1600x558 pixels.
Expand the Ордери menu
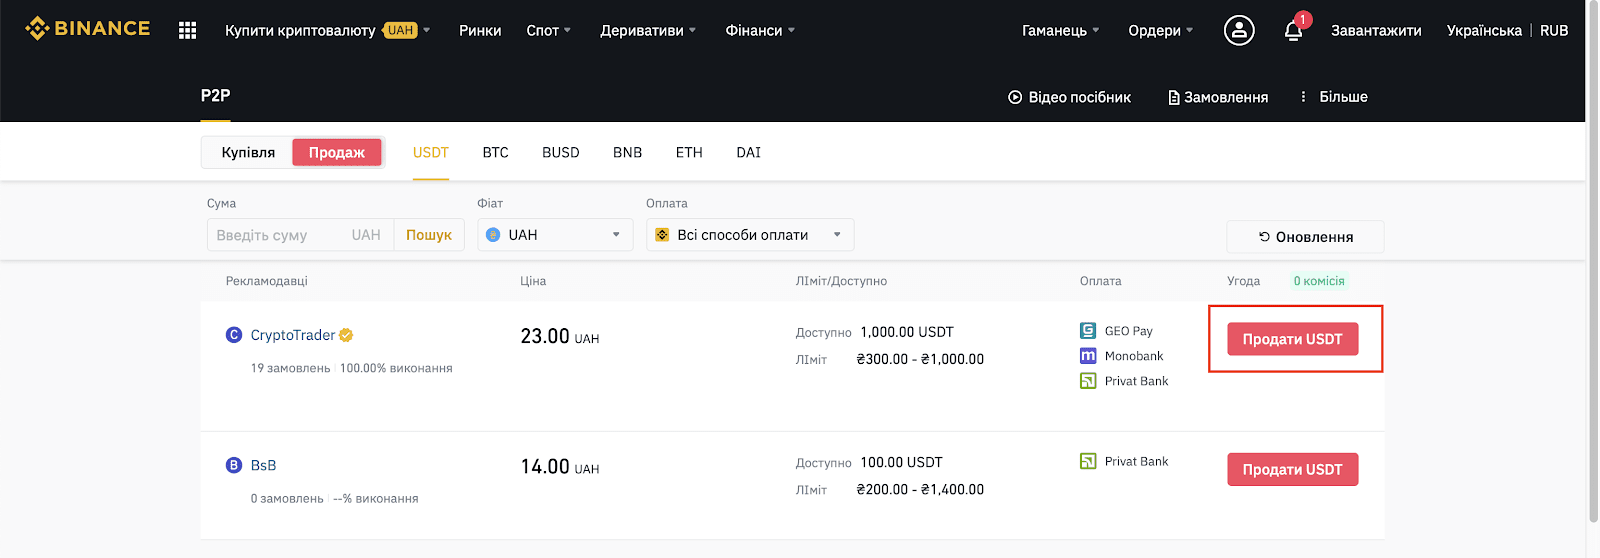(1160, 30)
